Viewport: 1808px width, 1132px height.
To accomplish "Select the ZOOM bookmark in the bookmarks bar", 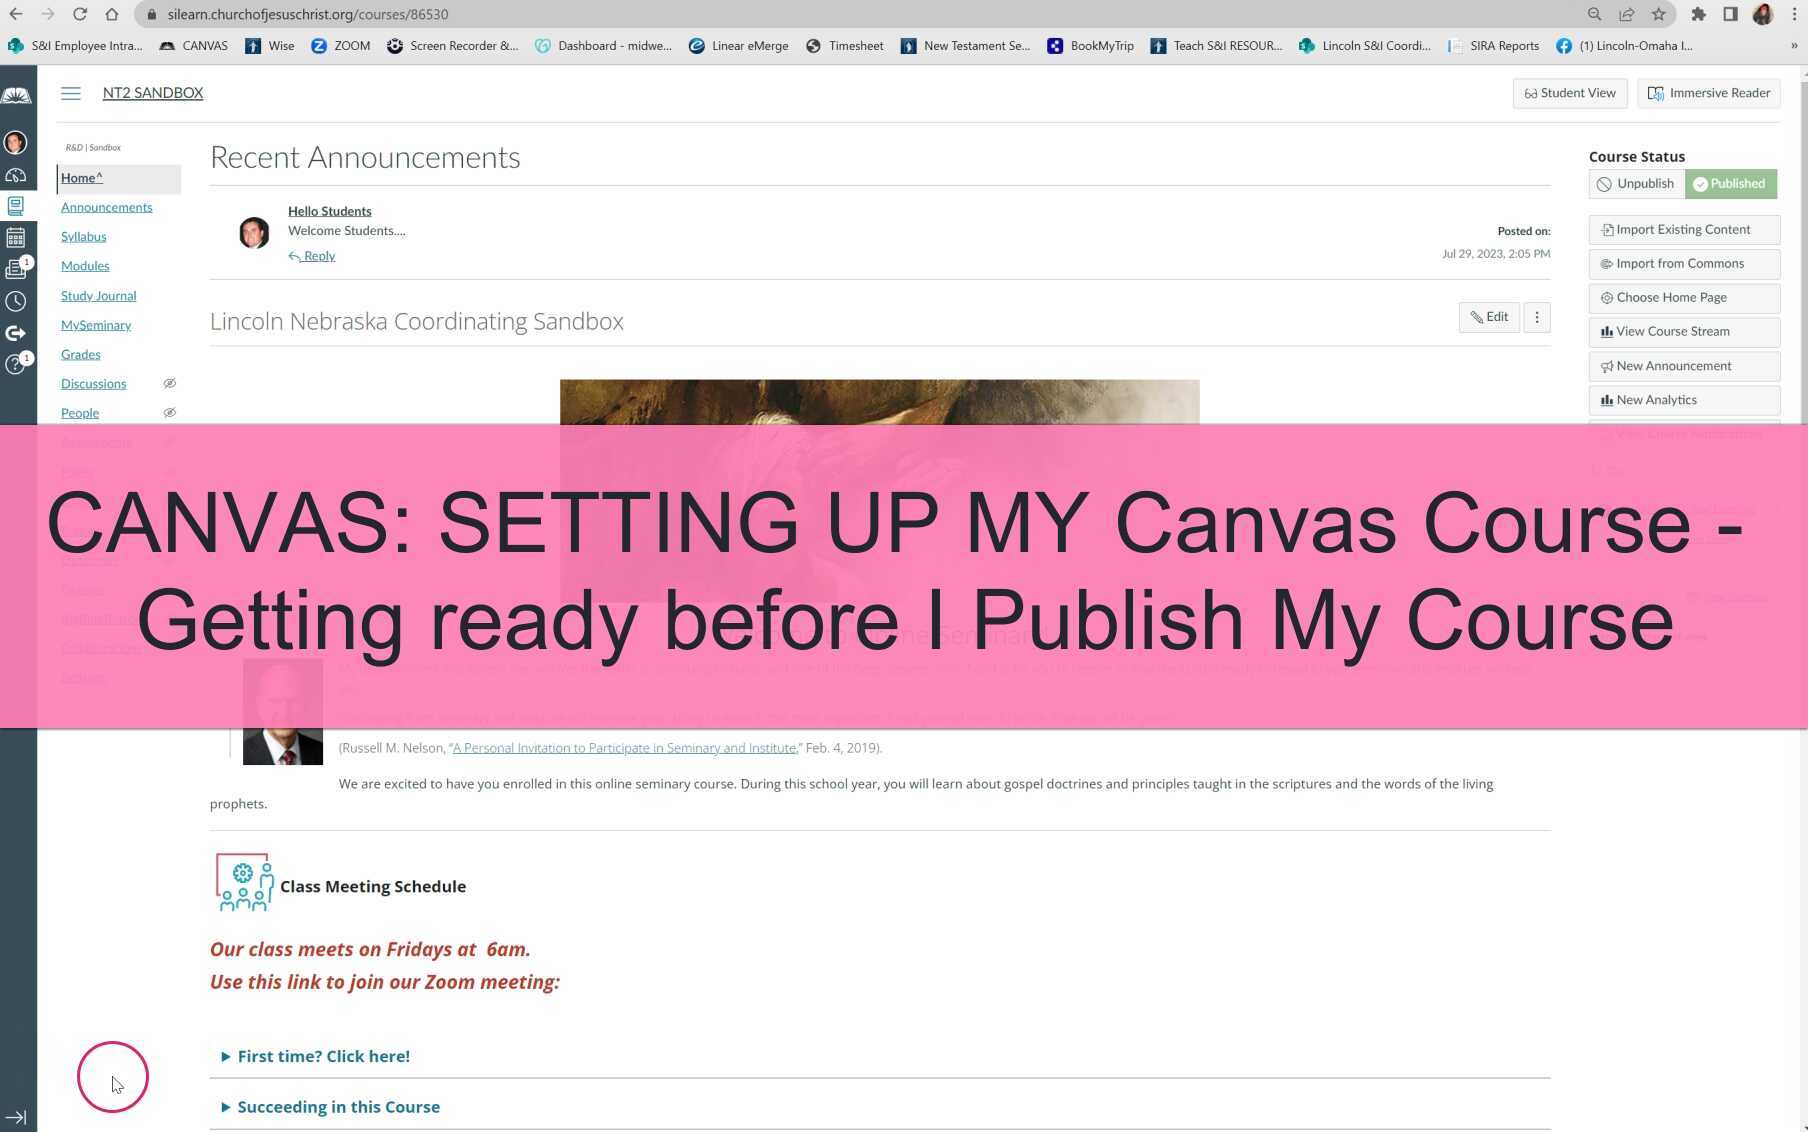I will click(340, 45).
